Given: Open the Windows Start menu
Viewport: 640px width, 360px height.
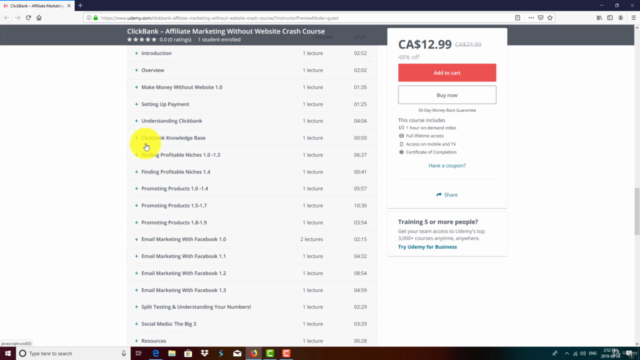Looking at the screenshot, I should pyautogui.click(x=8, y=353).
